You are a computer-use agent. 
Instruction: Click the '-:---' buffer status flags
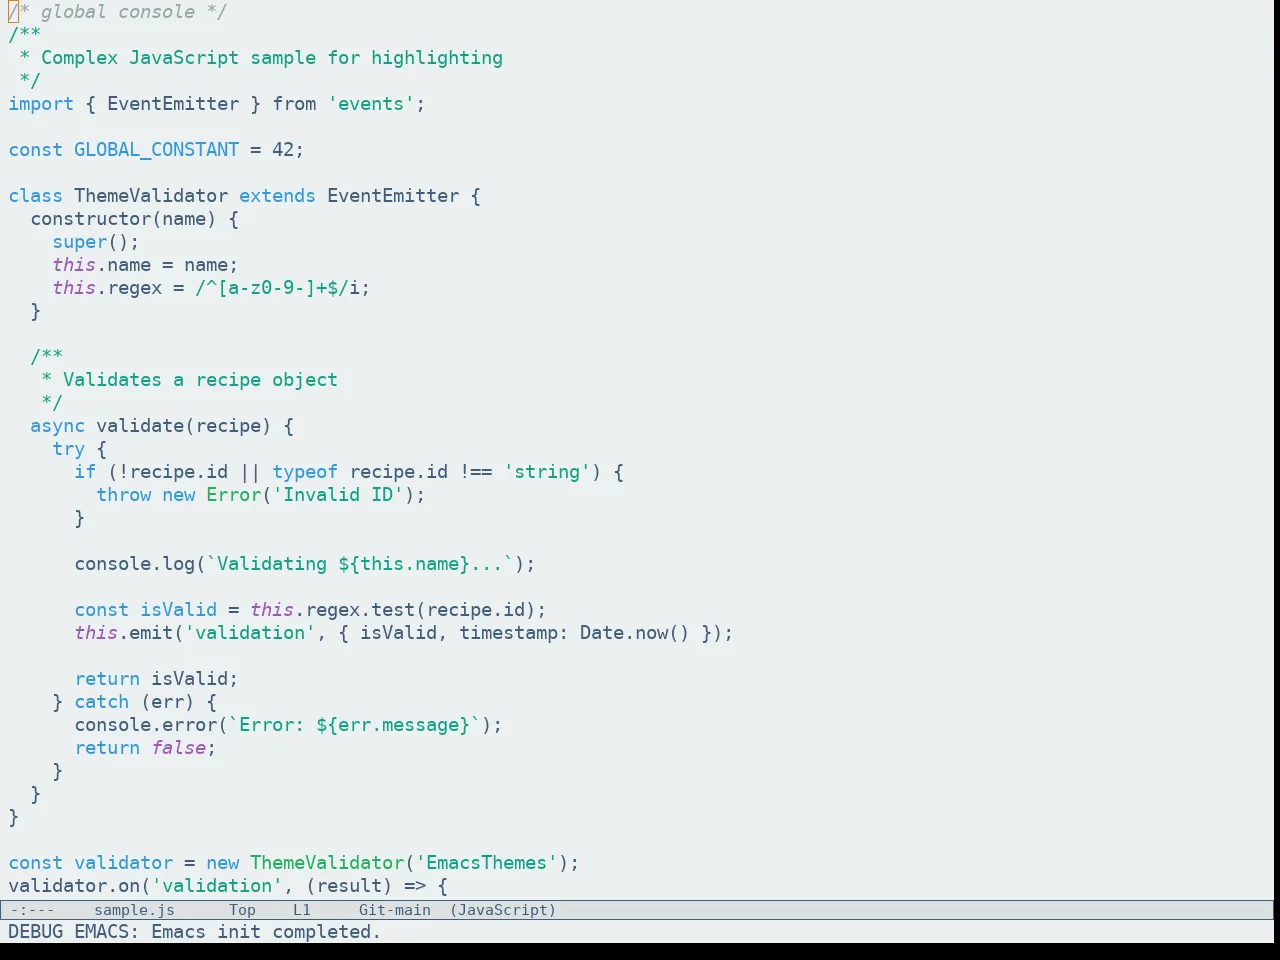(32, 910)
